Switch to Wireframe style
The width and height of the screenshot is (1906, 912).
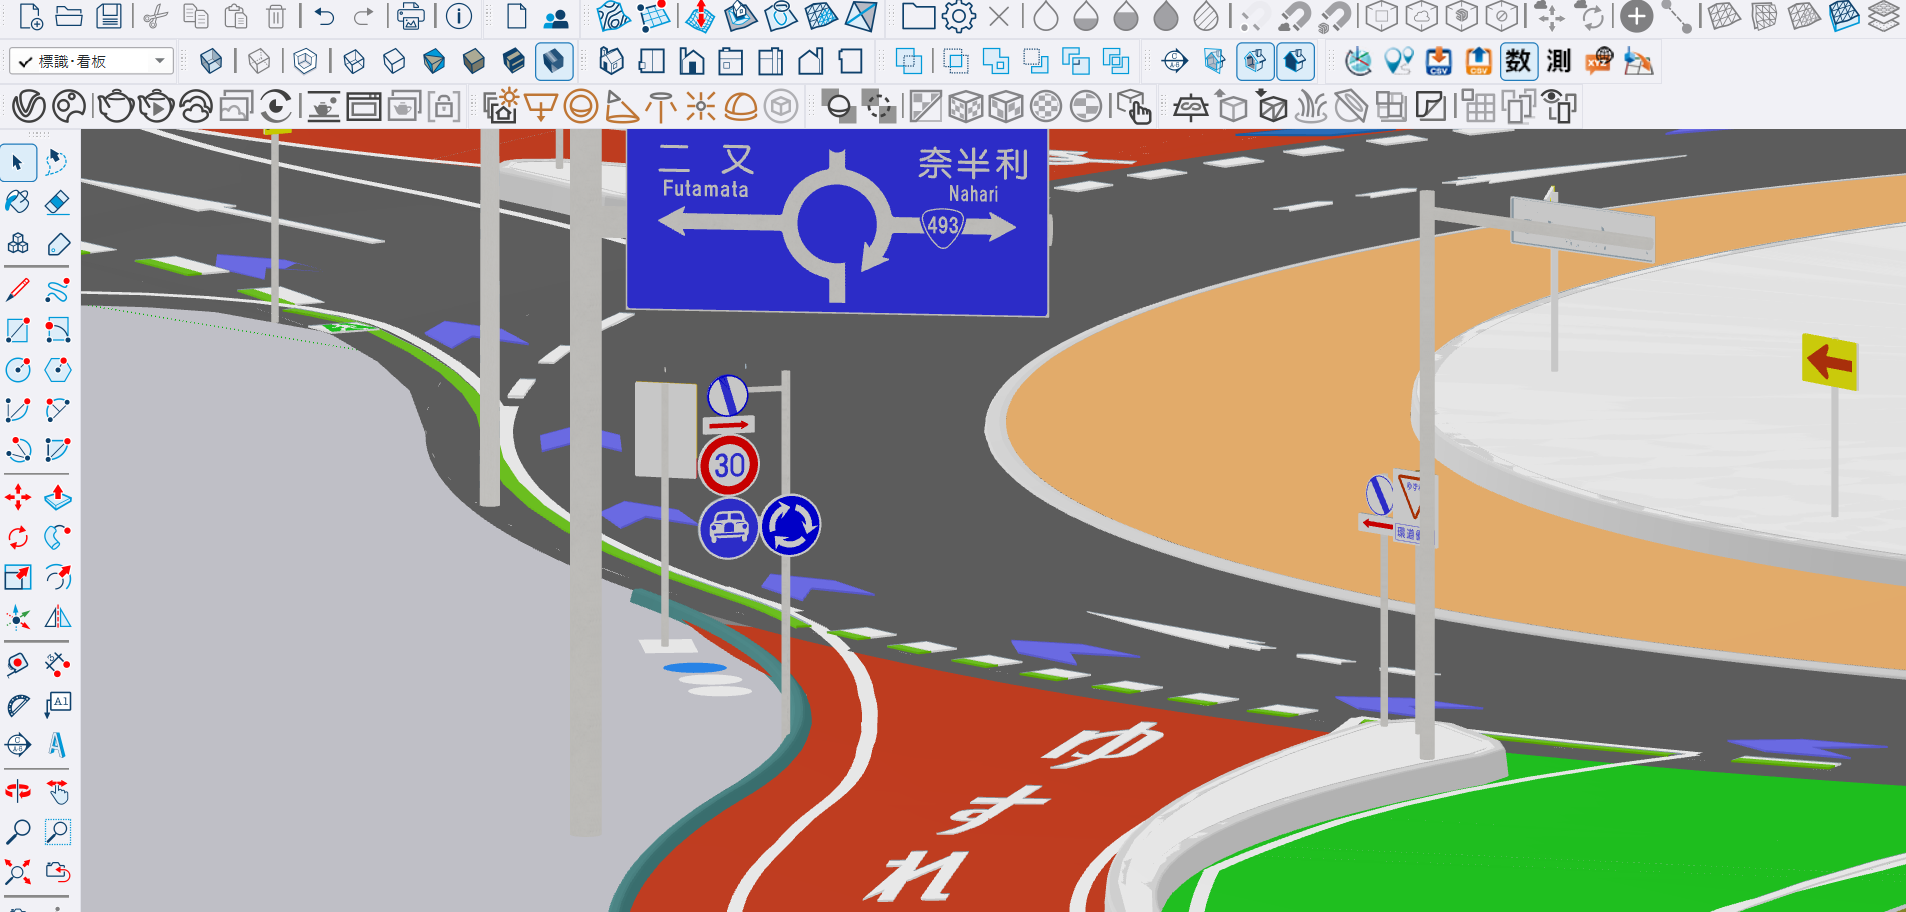pos(354,61)
